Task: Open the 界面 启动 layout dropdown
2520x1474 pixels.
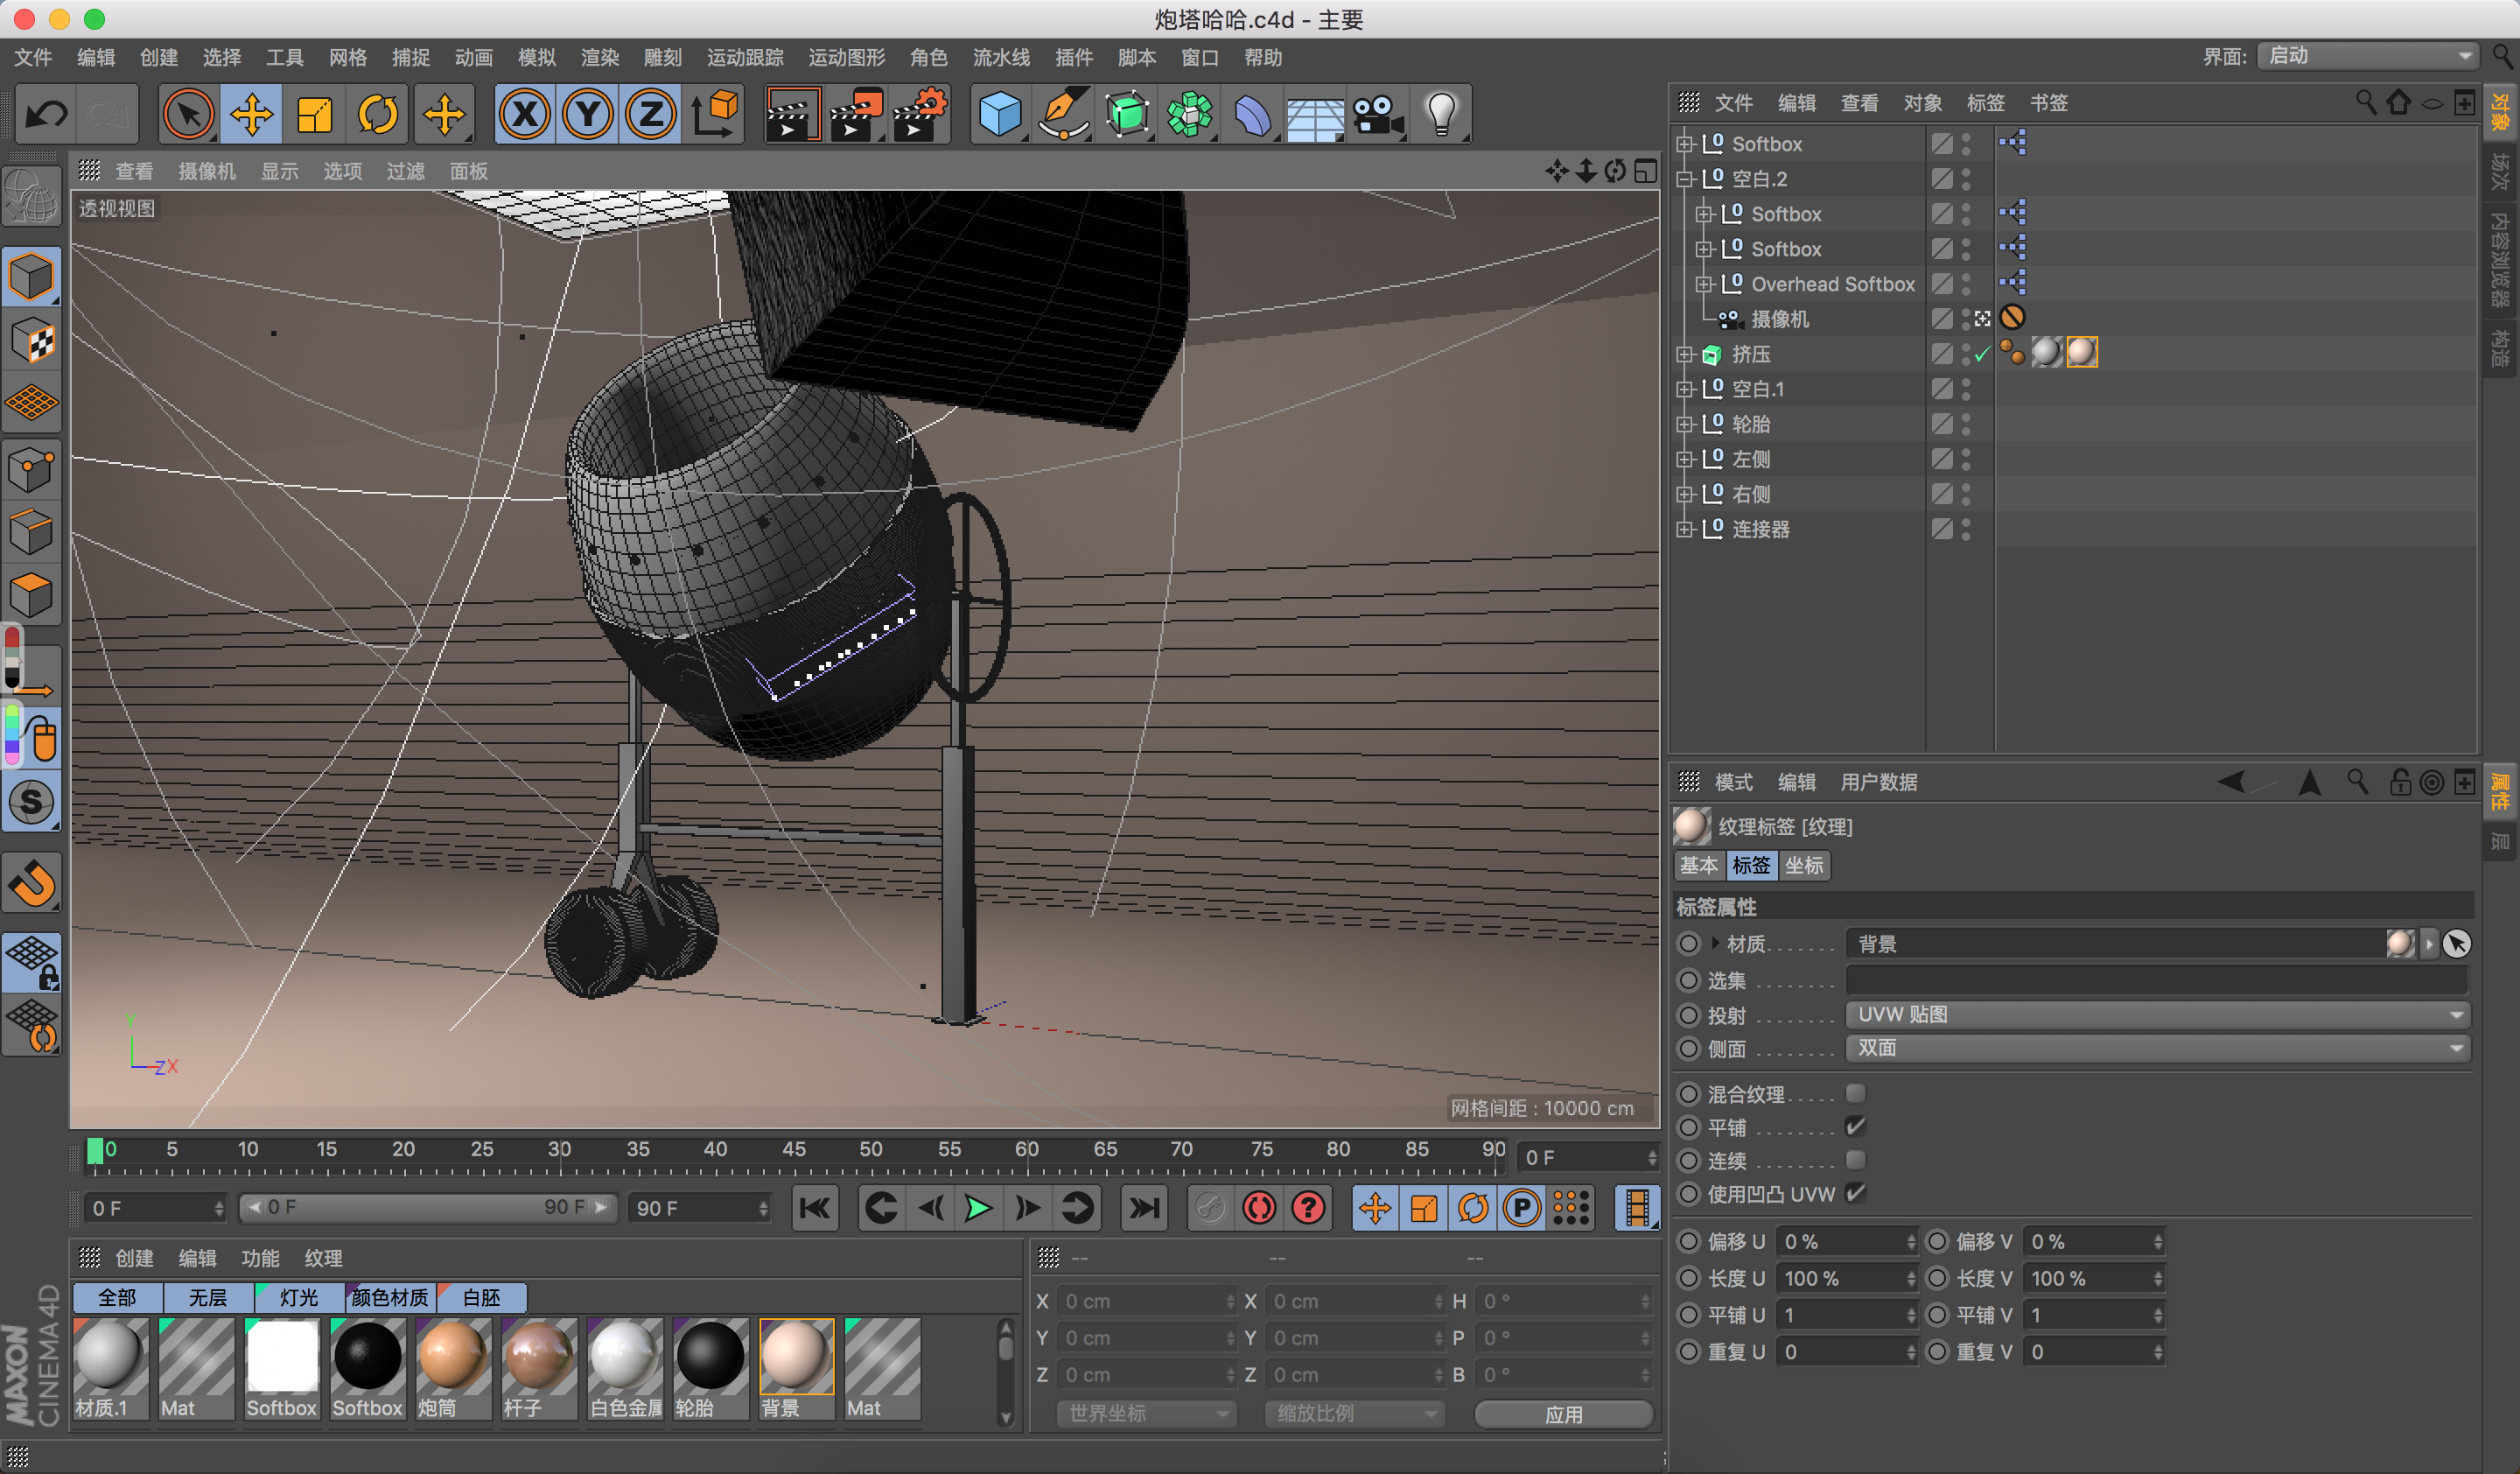Action: point(2366,56)
